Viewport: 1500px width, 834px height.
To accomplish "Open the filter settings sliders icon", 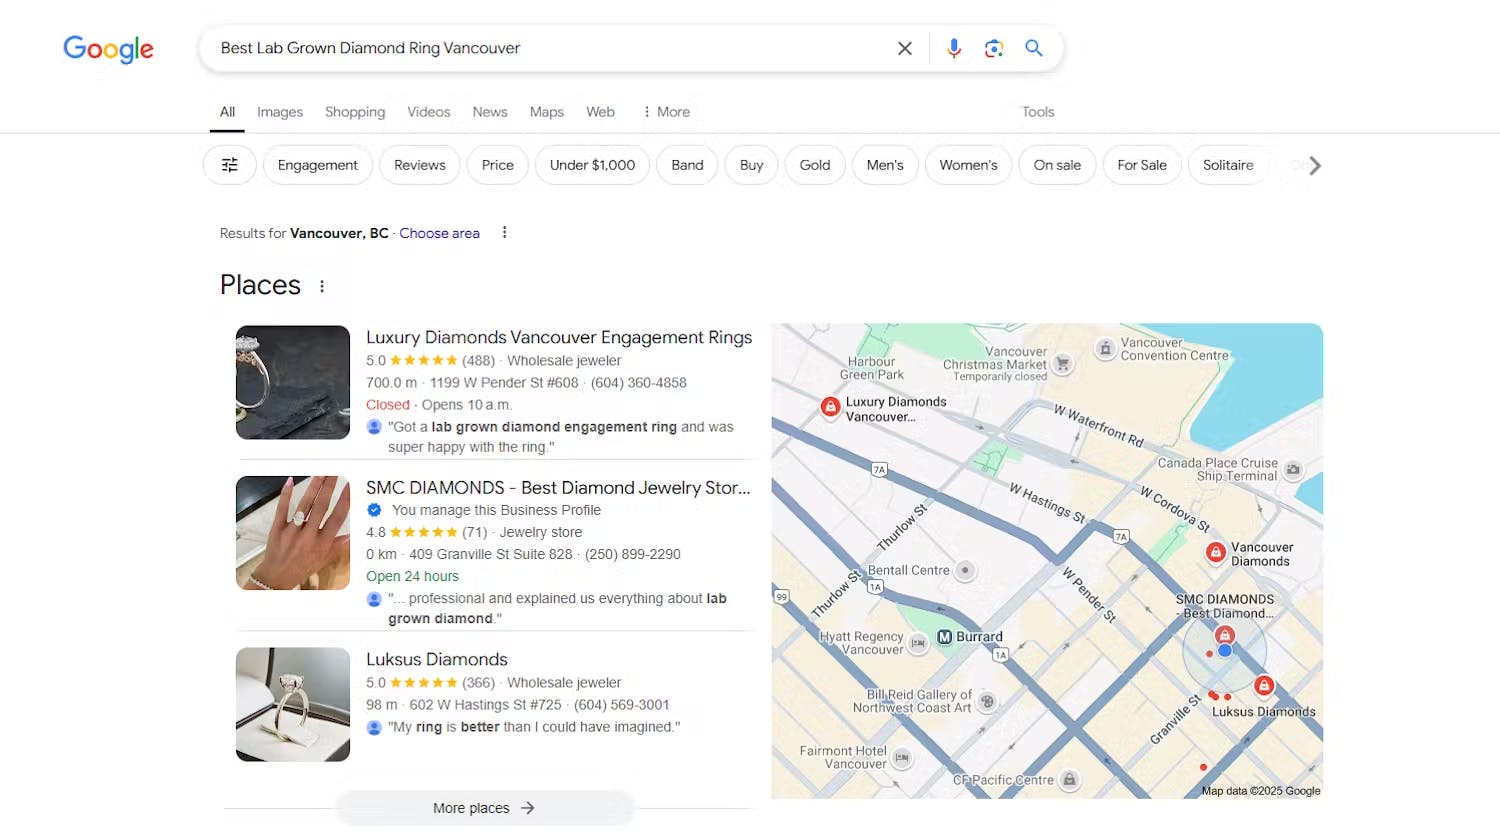I will click(229, 165).
